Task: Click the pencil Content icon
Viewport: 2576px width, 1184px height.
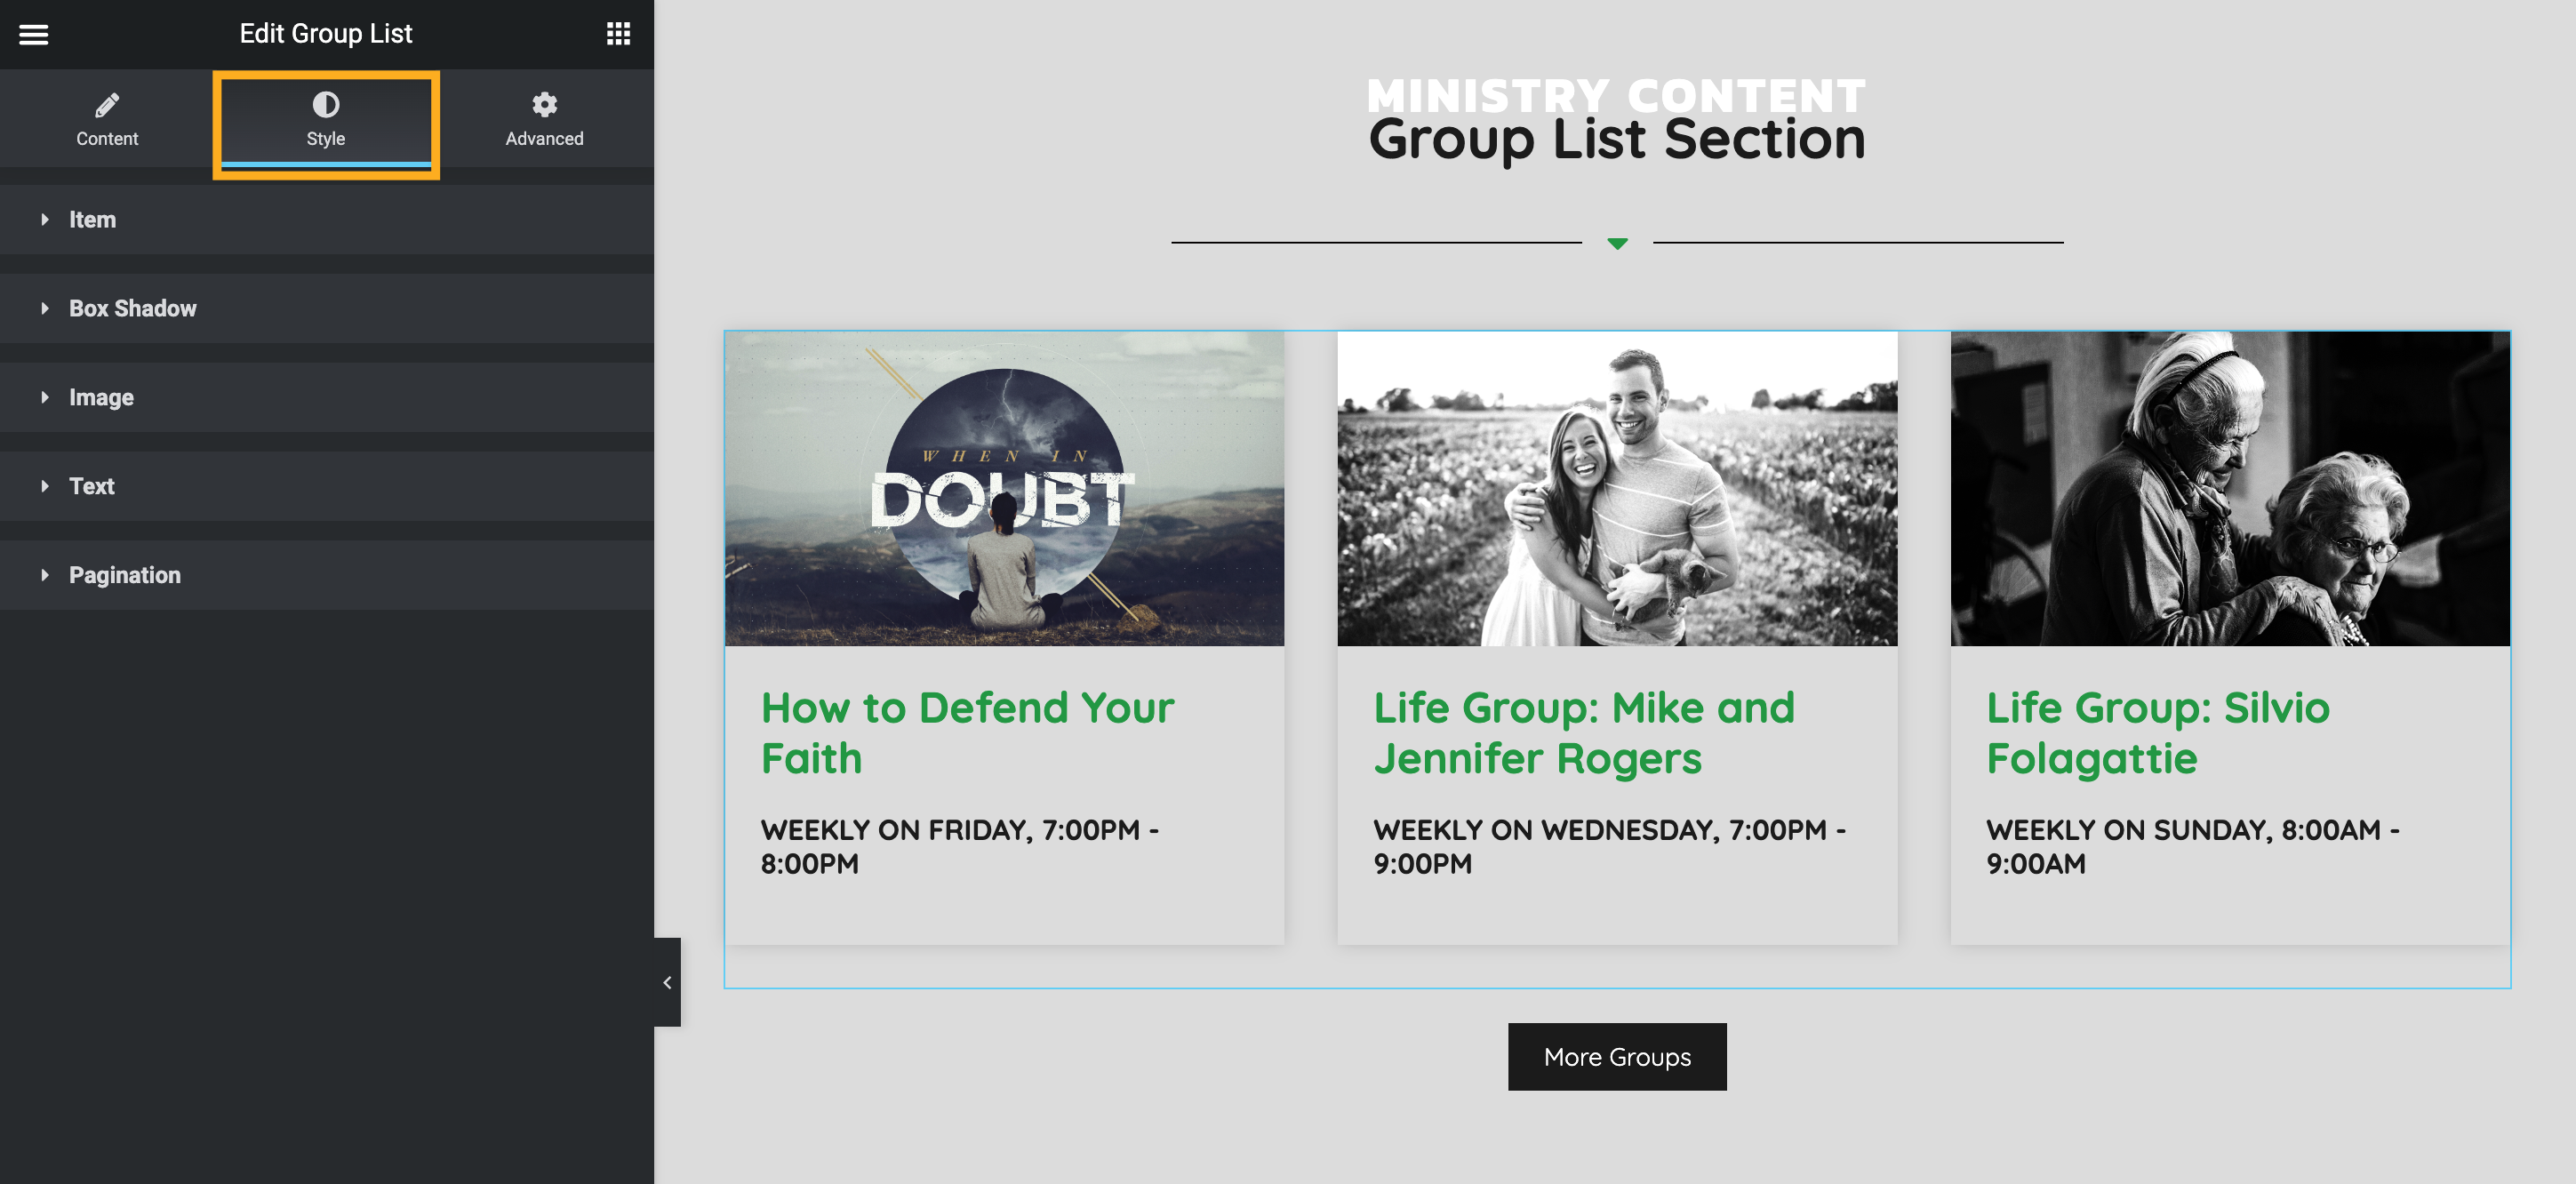Action: [107, 104]
